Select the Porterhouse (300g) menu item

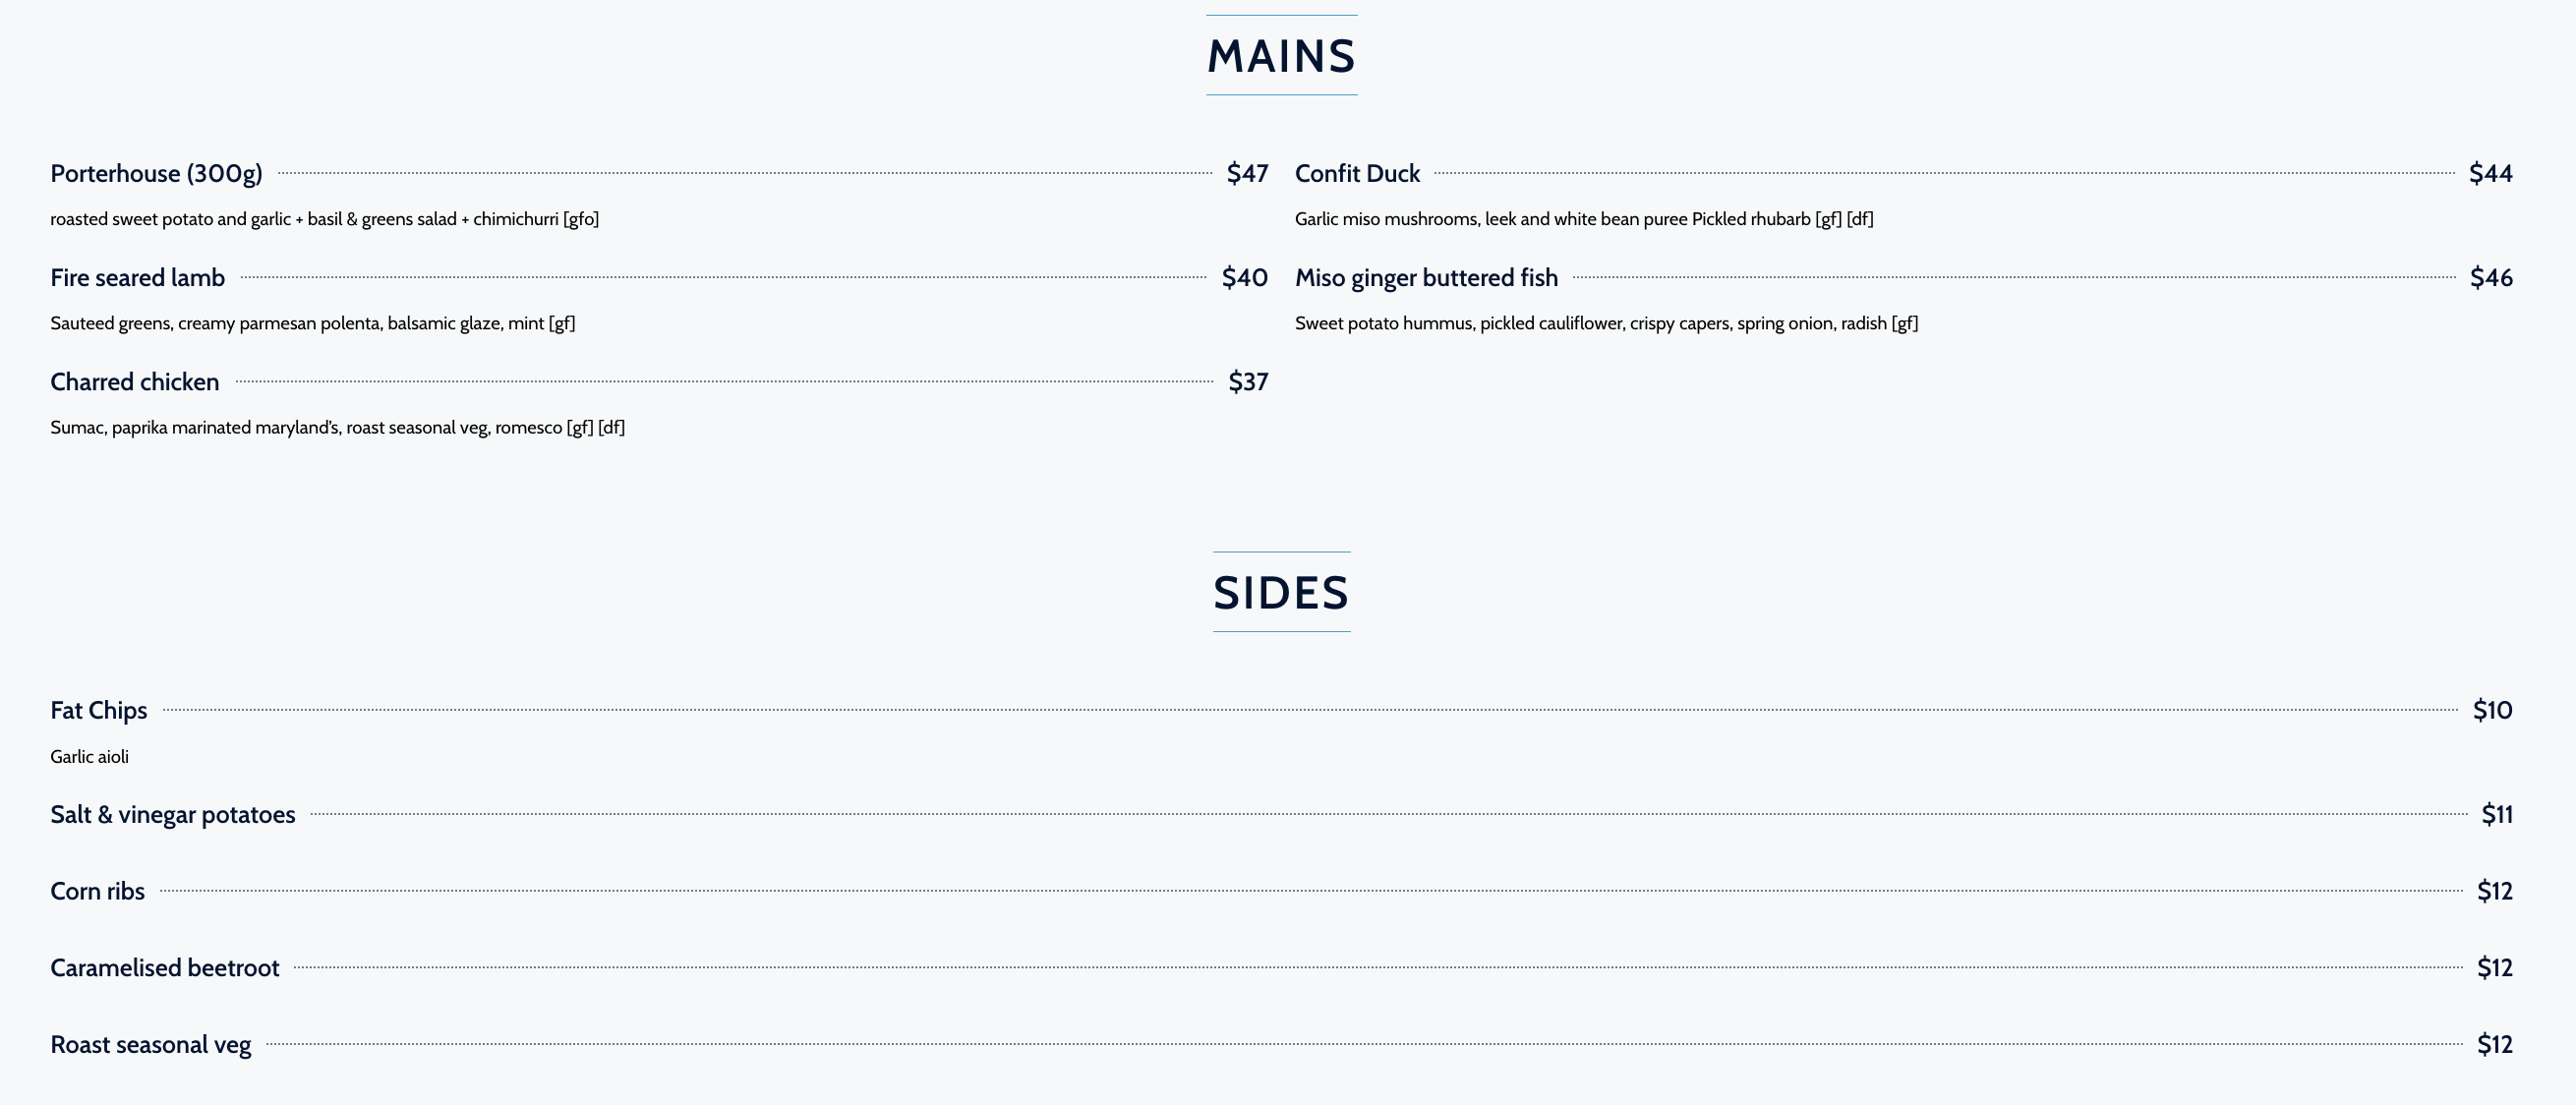156,174
